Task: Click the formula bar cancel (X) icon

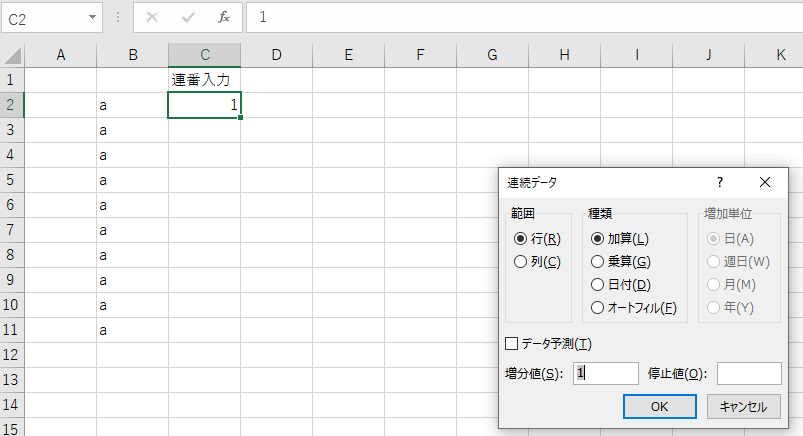Action: click(152, 18)
